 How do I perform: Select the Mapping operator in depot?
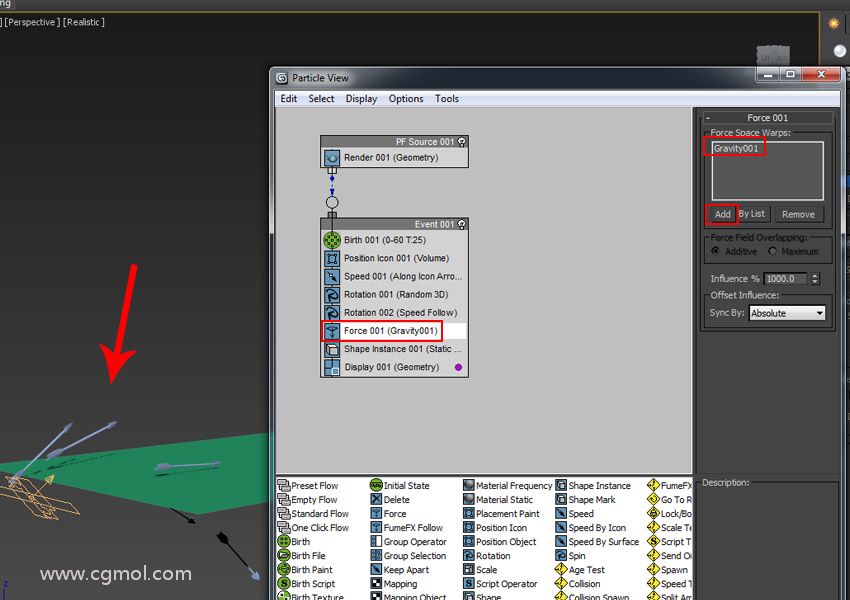tap(394, 584)
